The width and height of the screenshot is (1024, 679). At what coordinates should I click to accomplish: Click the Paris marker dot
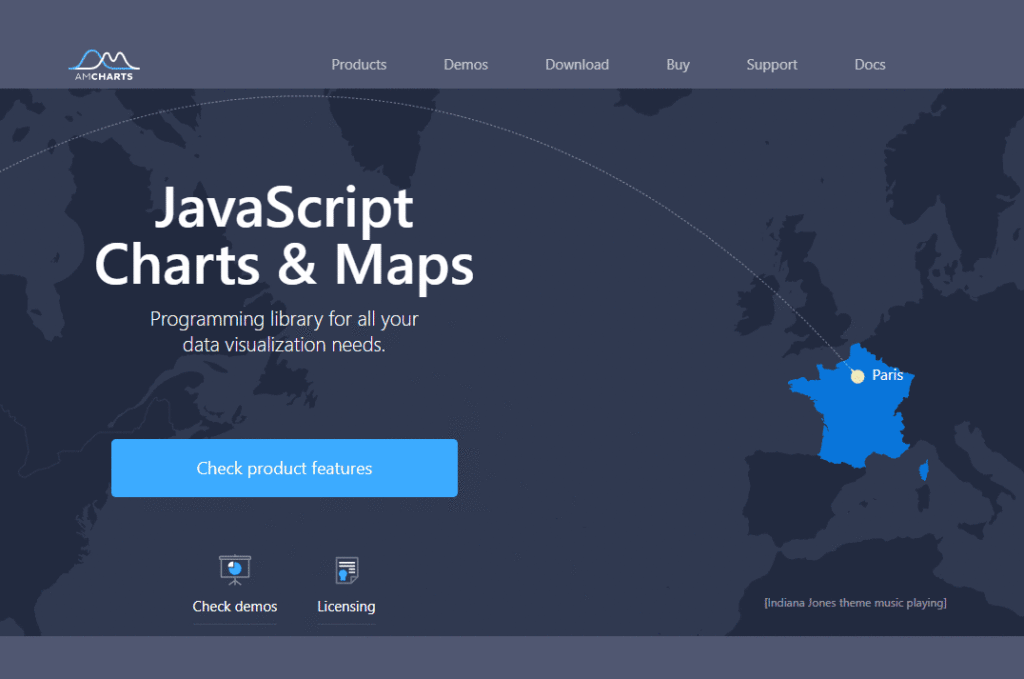(857, 376)
